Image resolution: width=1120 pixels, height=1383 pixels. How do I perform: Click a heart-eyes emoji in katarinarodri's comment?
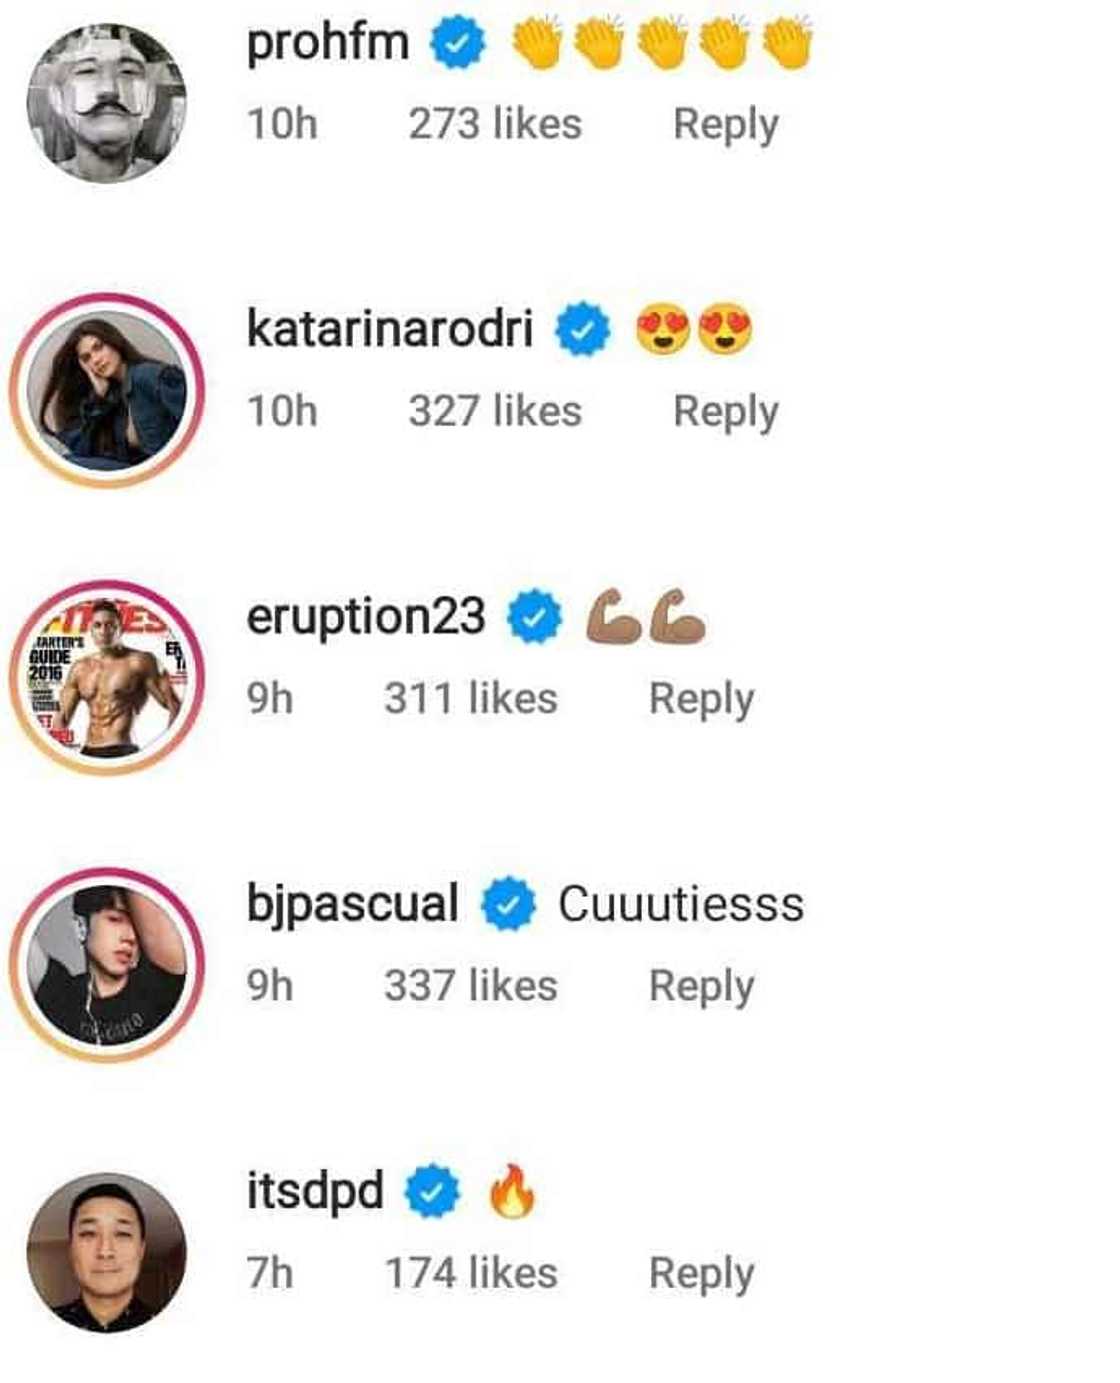point(665,329)
